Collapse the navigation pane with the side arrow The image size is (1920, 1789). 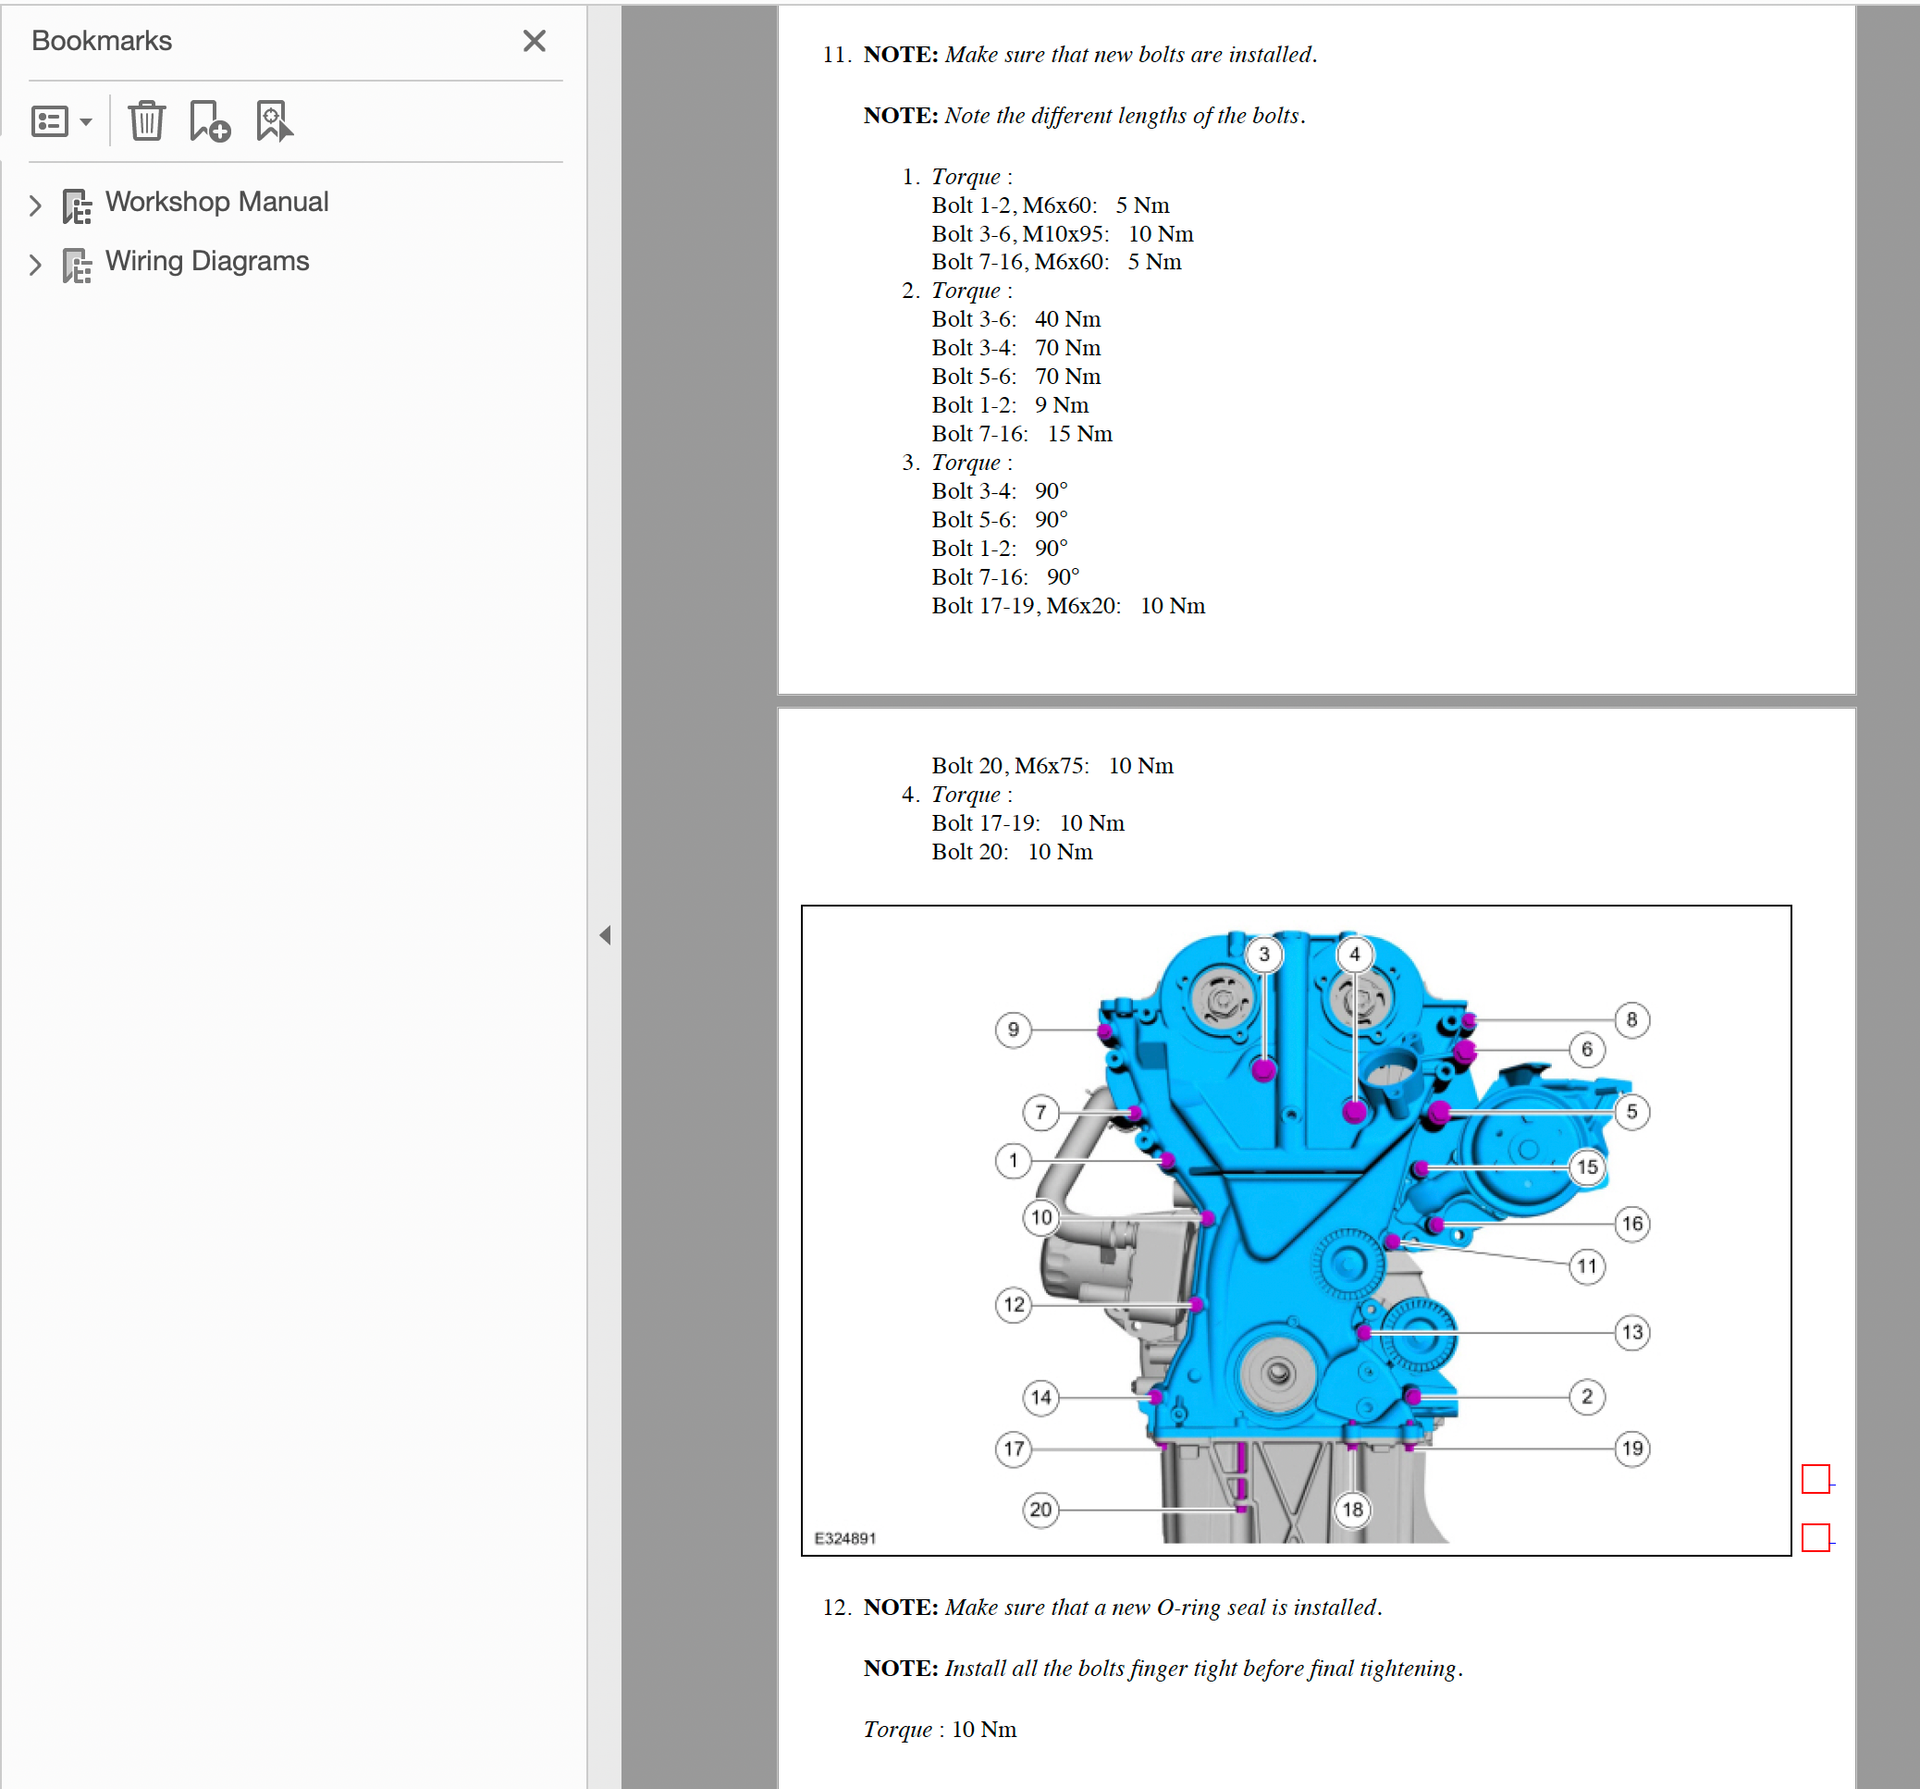click(605, 935)
